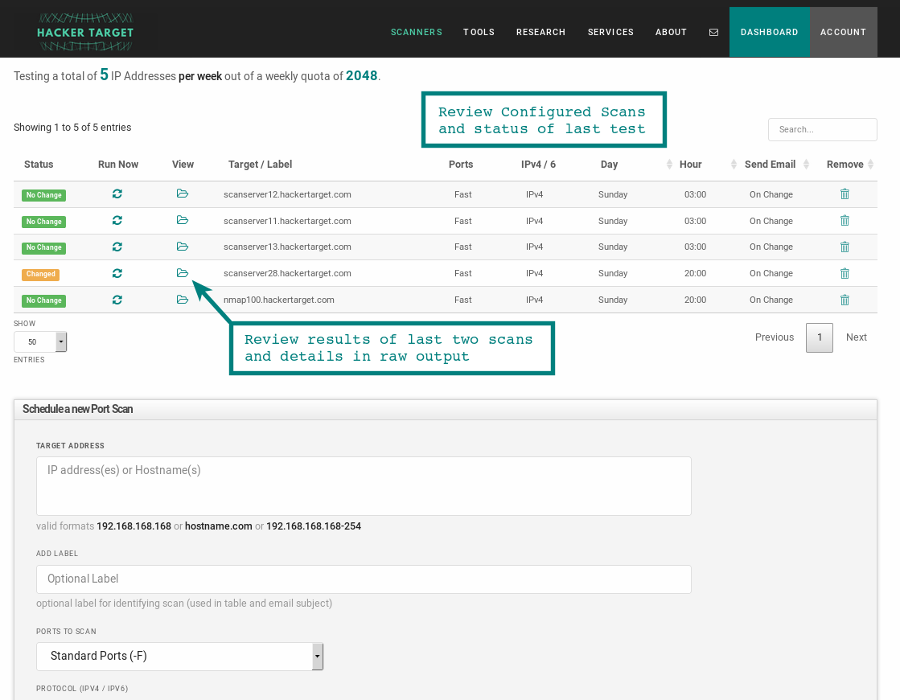The image size is (900, 700).
Task: Sort table by Send Email column arrows
Action: [x=806, y=165]
